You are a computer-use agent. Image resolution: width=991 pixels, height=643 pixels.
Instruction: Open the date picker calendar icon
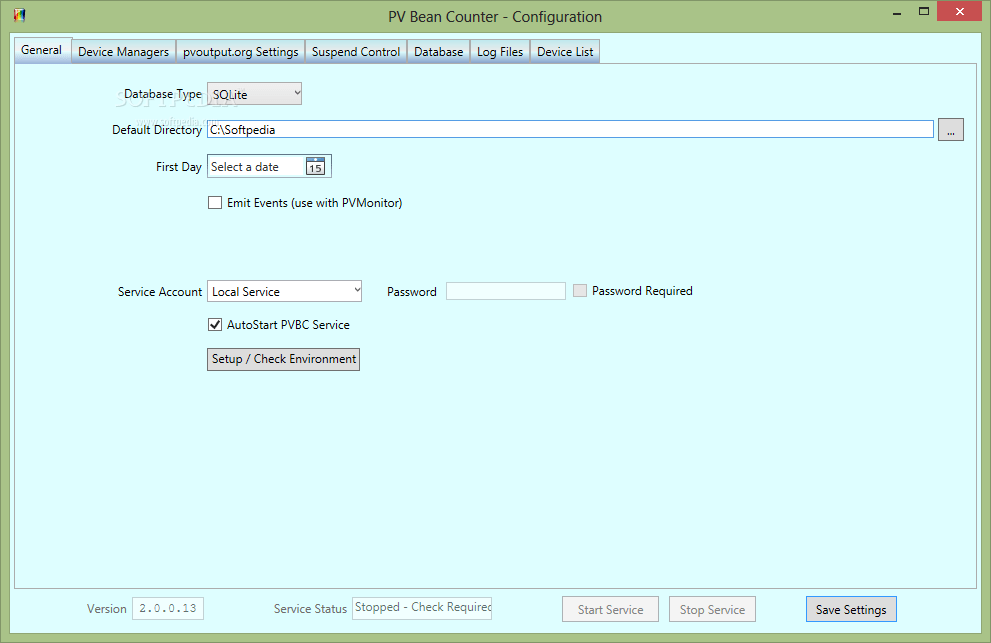pos(315,166)
